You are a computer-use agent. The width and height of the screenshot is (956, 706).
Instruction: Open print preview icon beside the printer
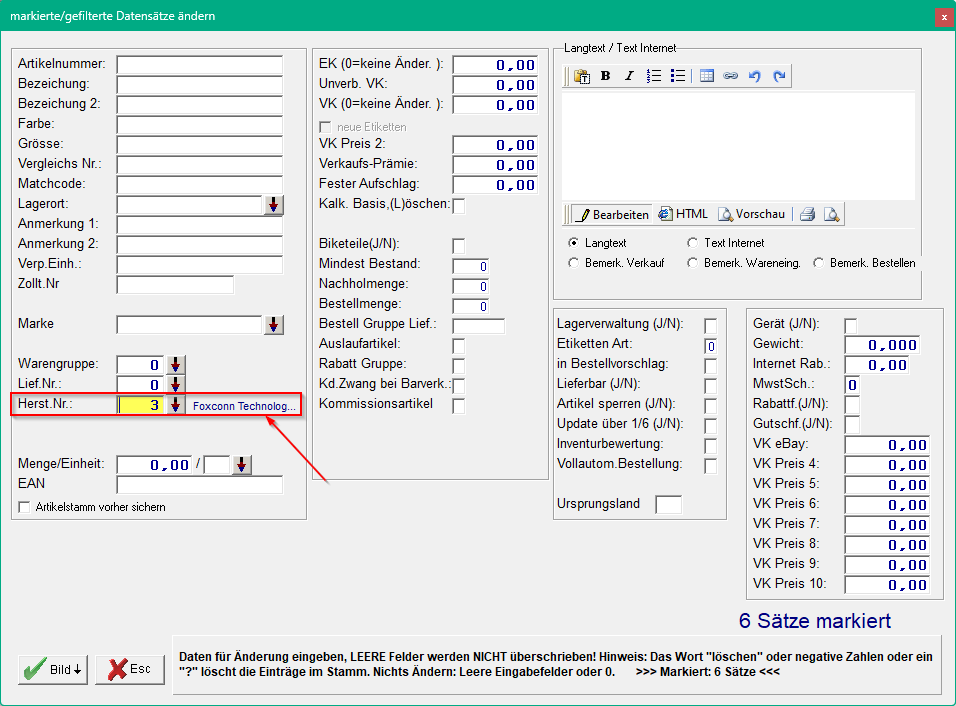pos(831,214)
